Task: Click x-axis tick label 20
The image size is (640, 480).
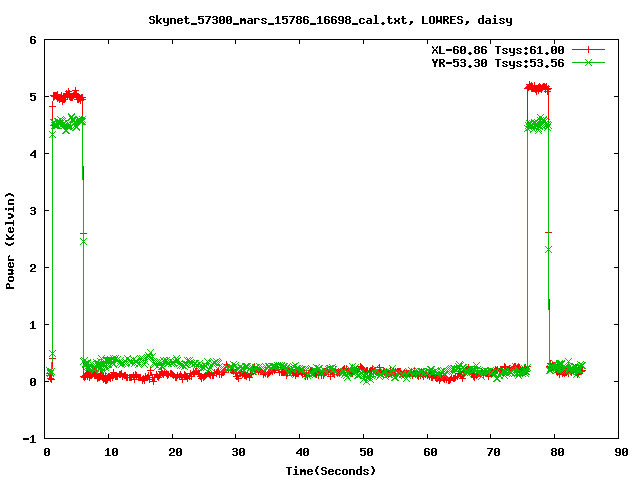Action: click(175, 452)
